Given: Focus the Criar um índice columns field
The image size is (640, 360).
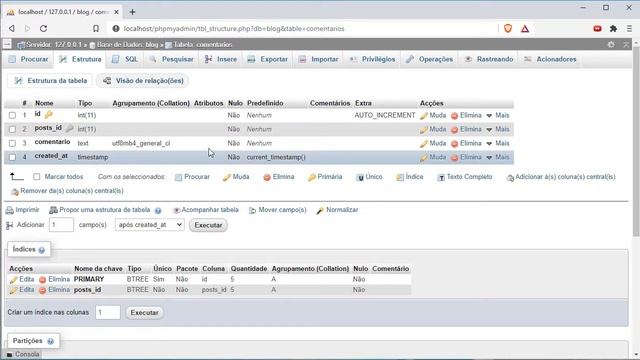Looking at the screenshot, I should (108, 313).
